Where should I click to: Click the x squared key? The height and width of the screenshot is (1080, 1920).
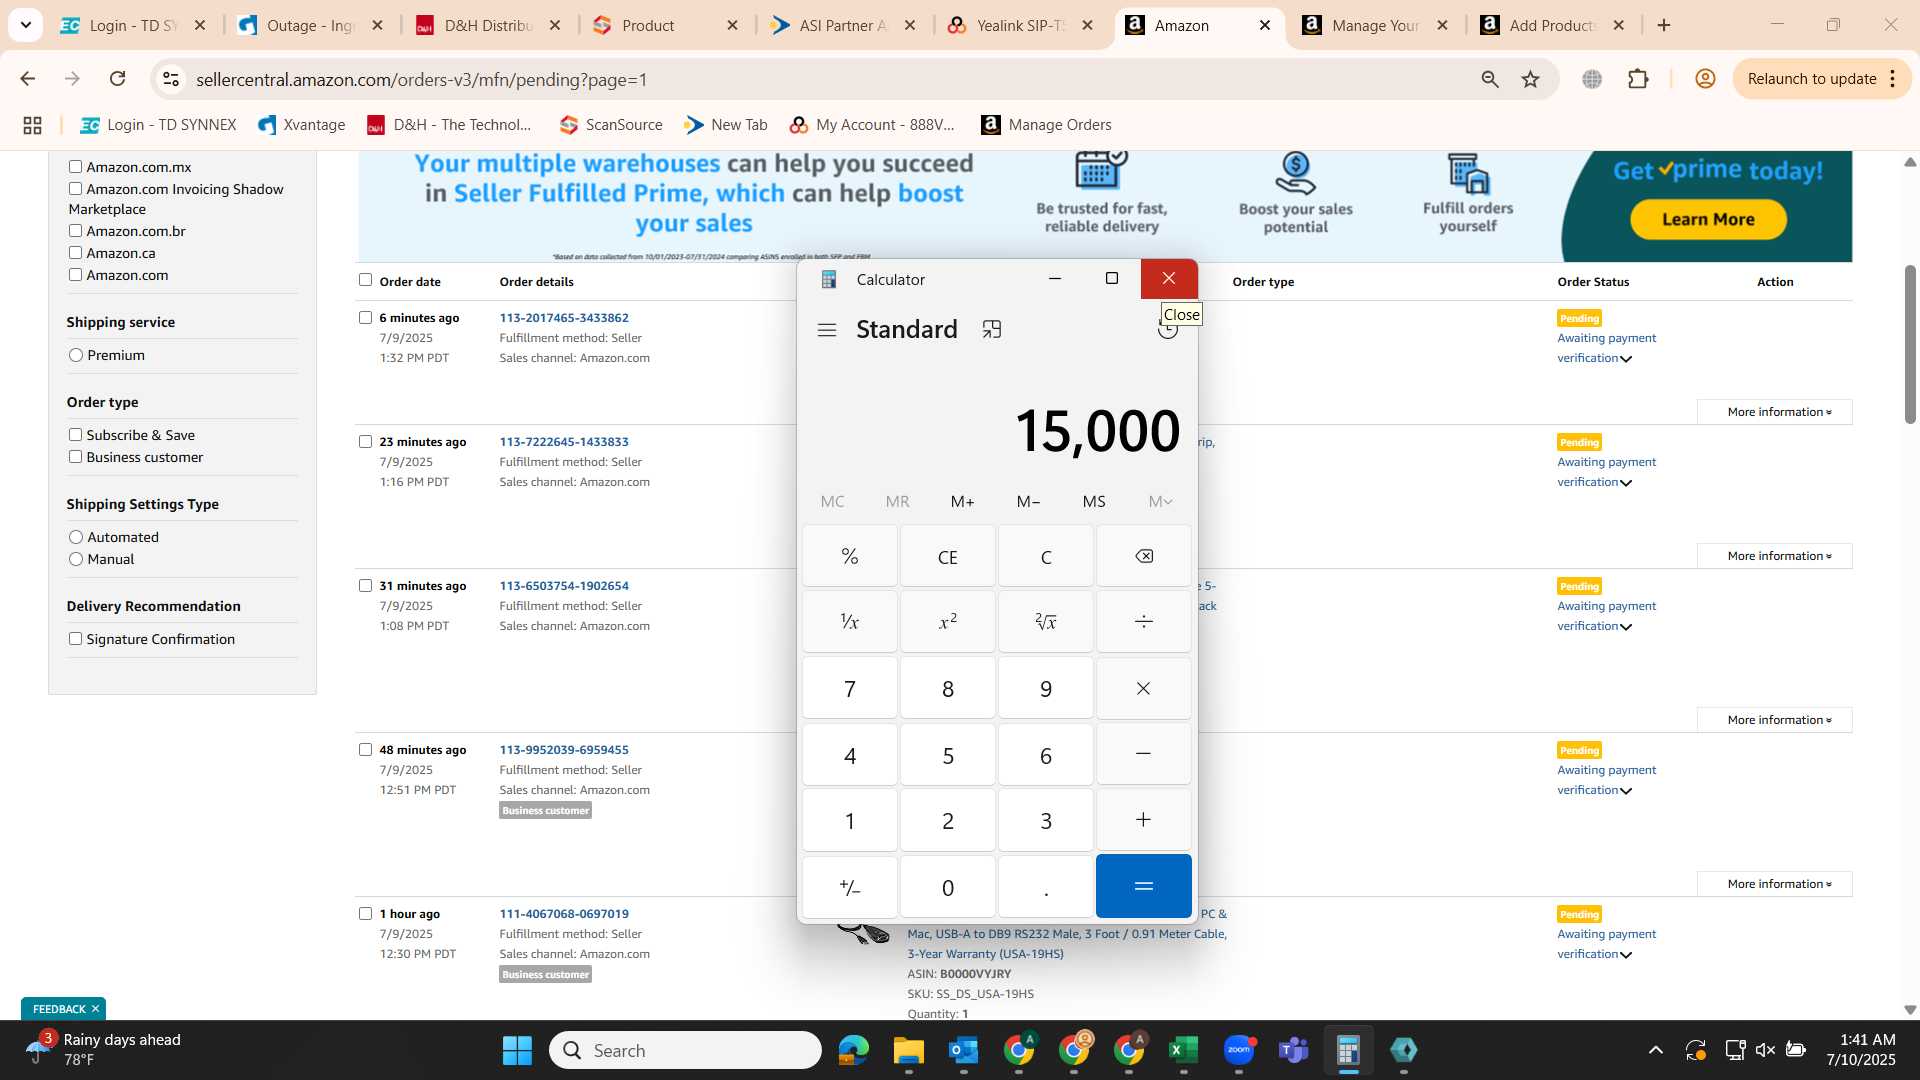(x=948, y=622)
